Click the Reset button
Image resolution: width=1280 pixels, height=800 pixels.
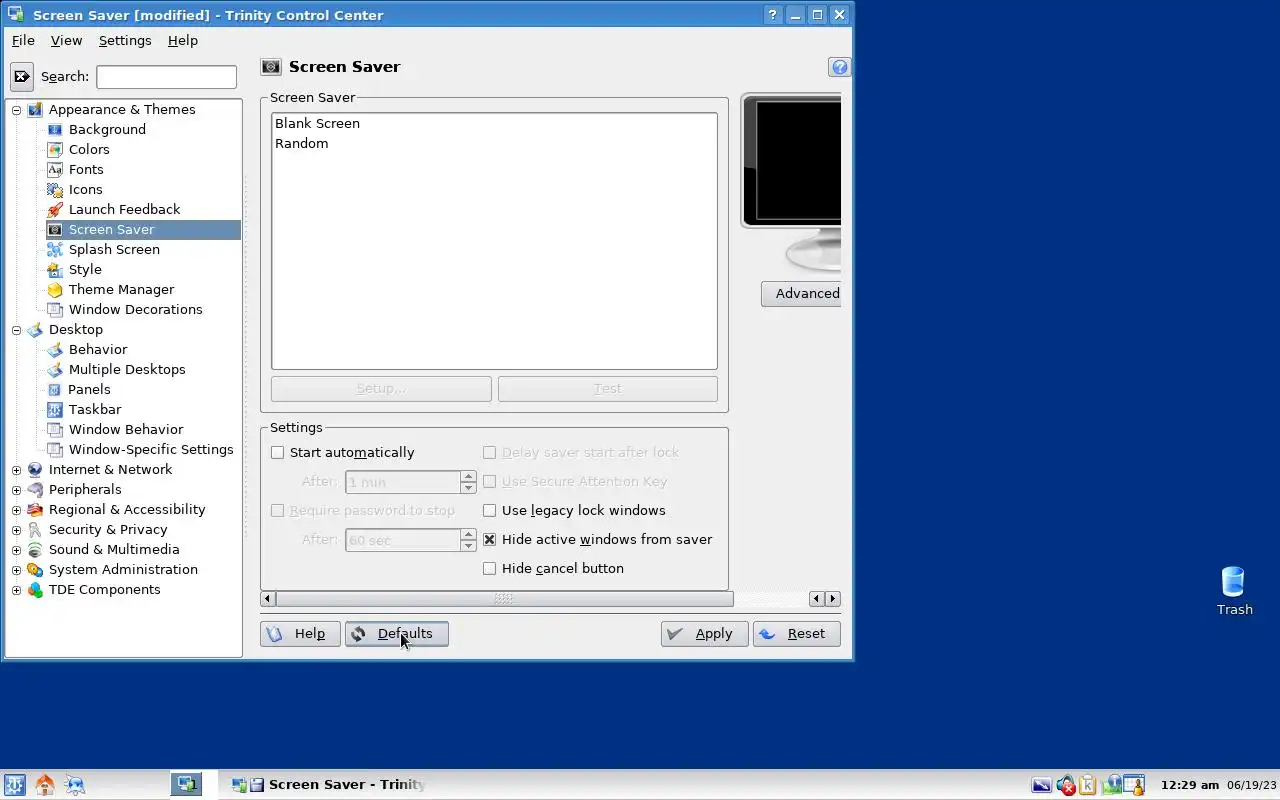pyautogui.click(x=796, y=634)
